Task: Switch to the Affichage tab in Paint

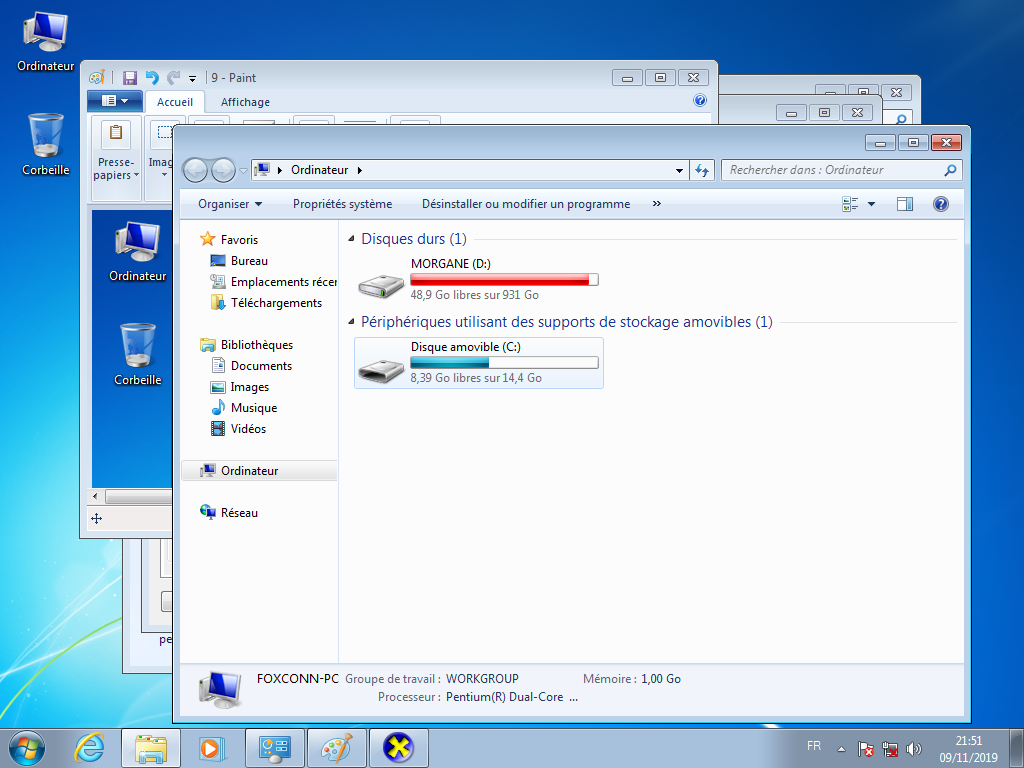Action: coord(245,102)
